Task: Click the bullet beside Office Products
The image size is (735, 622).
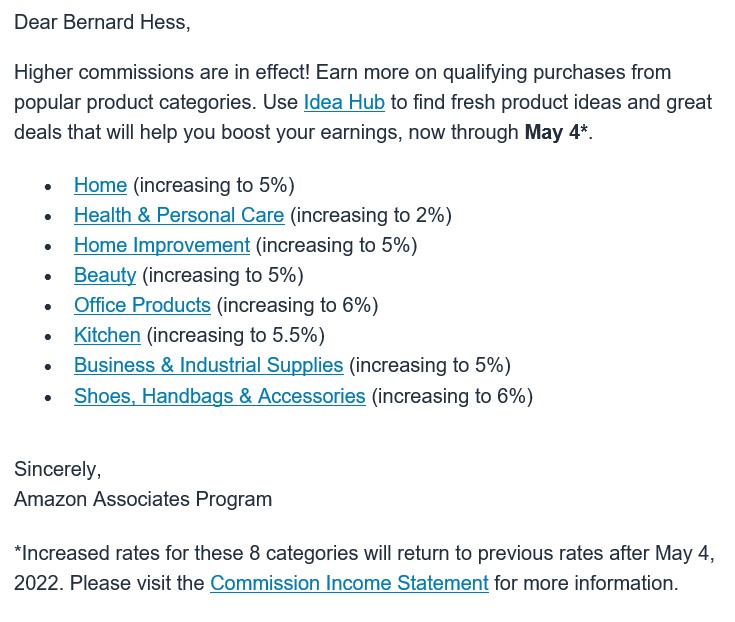Action: click(x=48, y=307)
